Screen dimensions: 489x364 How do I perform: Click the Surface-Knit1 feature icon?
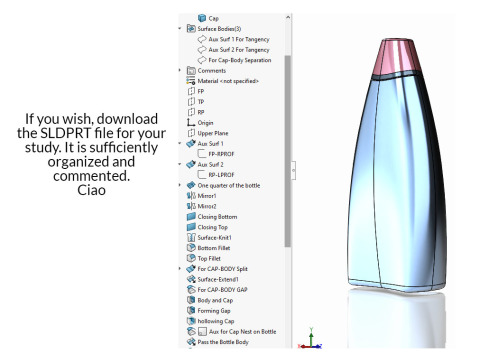point(191,237)
